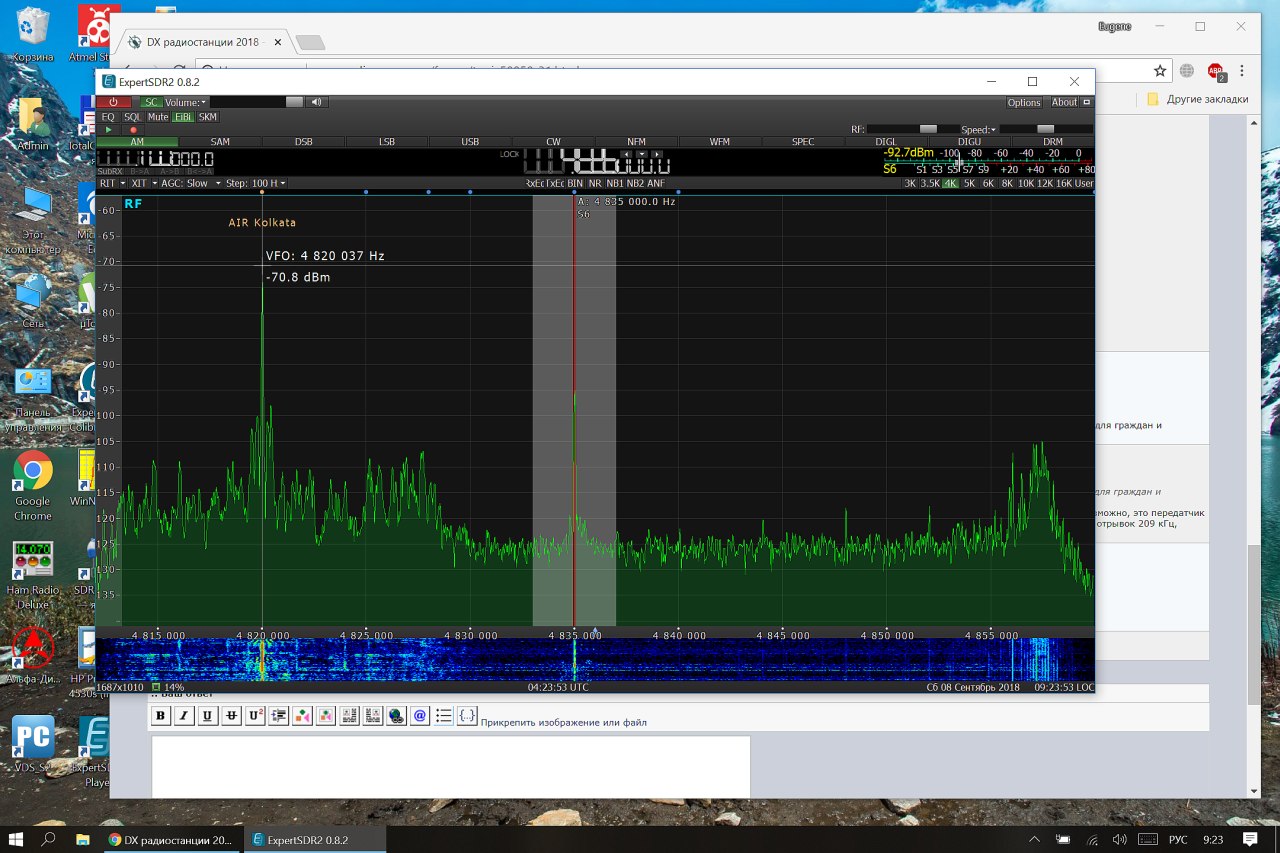
Task: Select the 10K filter bandwidth
Action: tap(1026, 184)
